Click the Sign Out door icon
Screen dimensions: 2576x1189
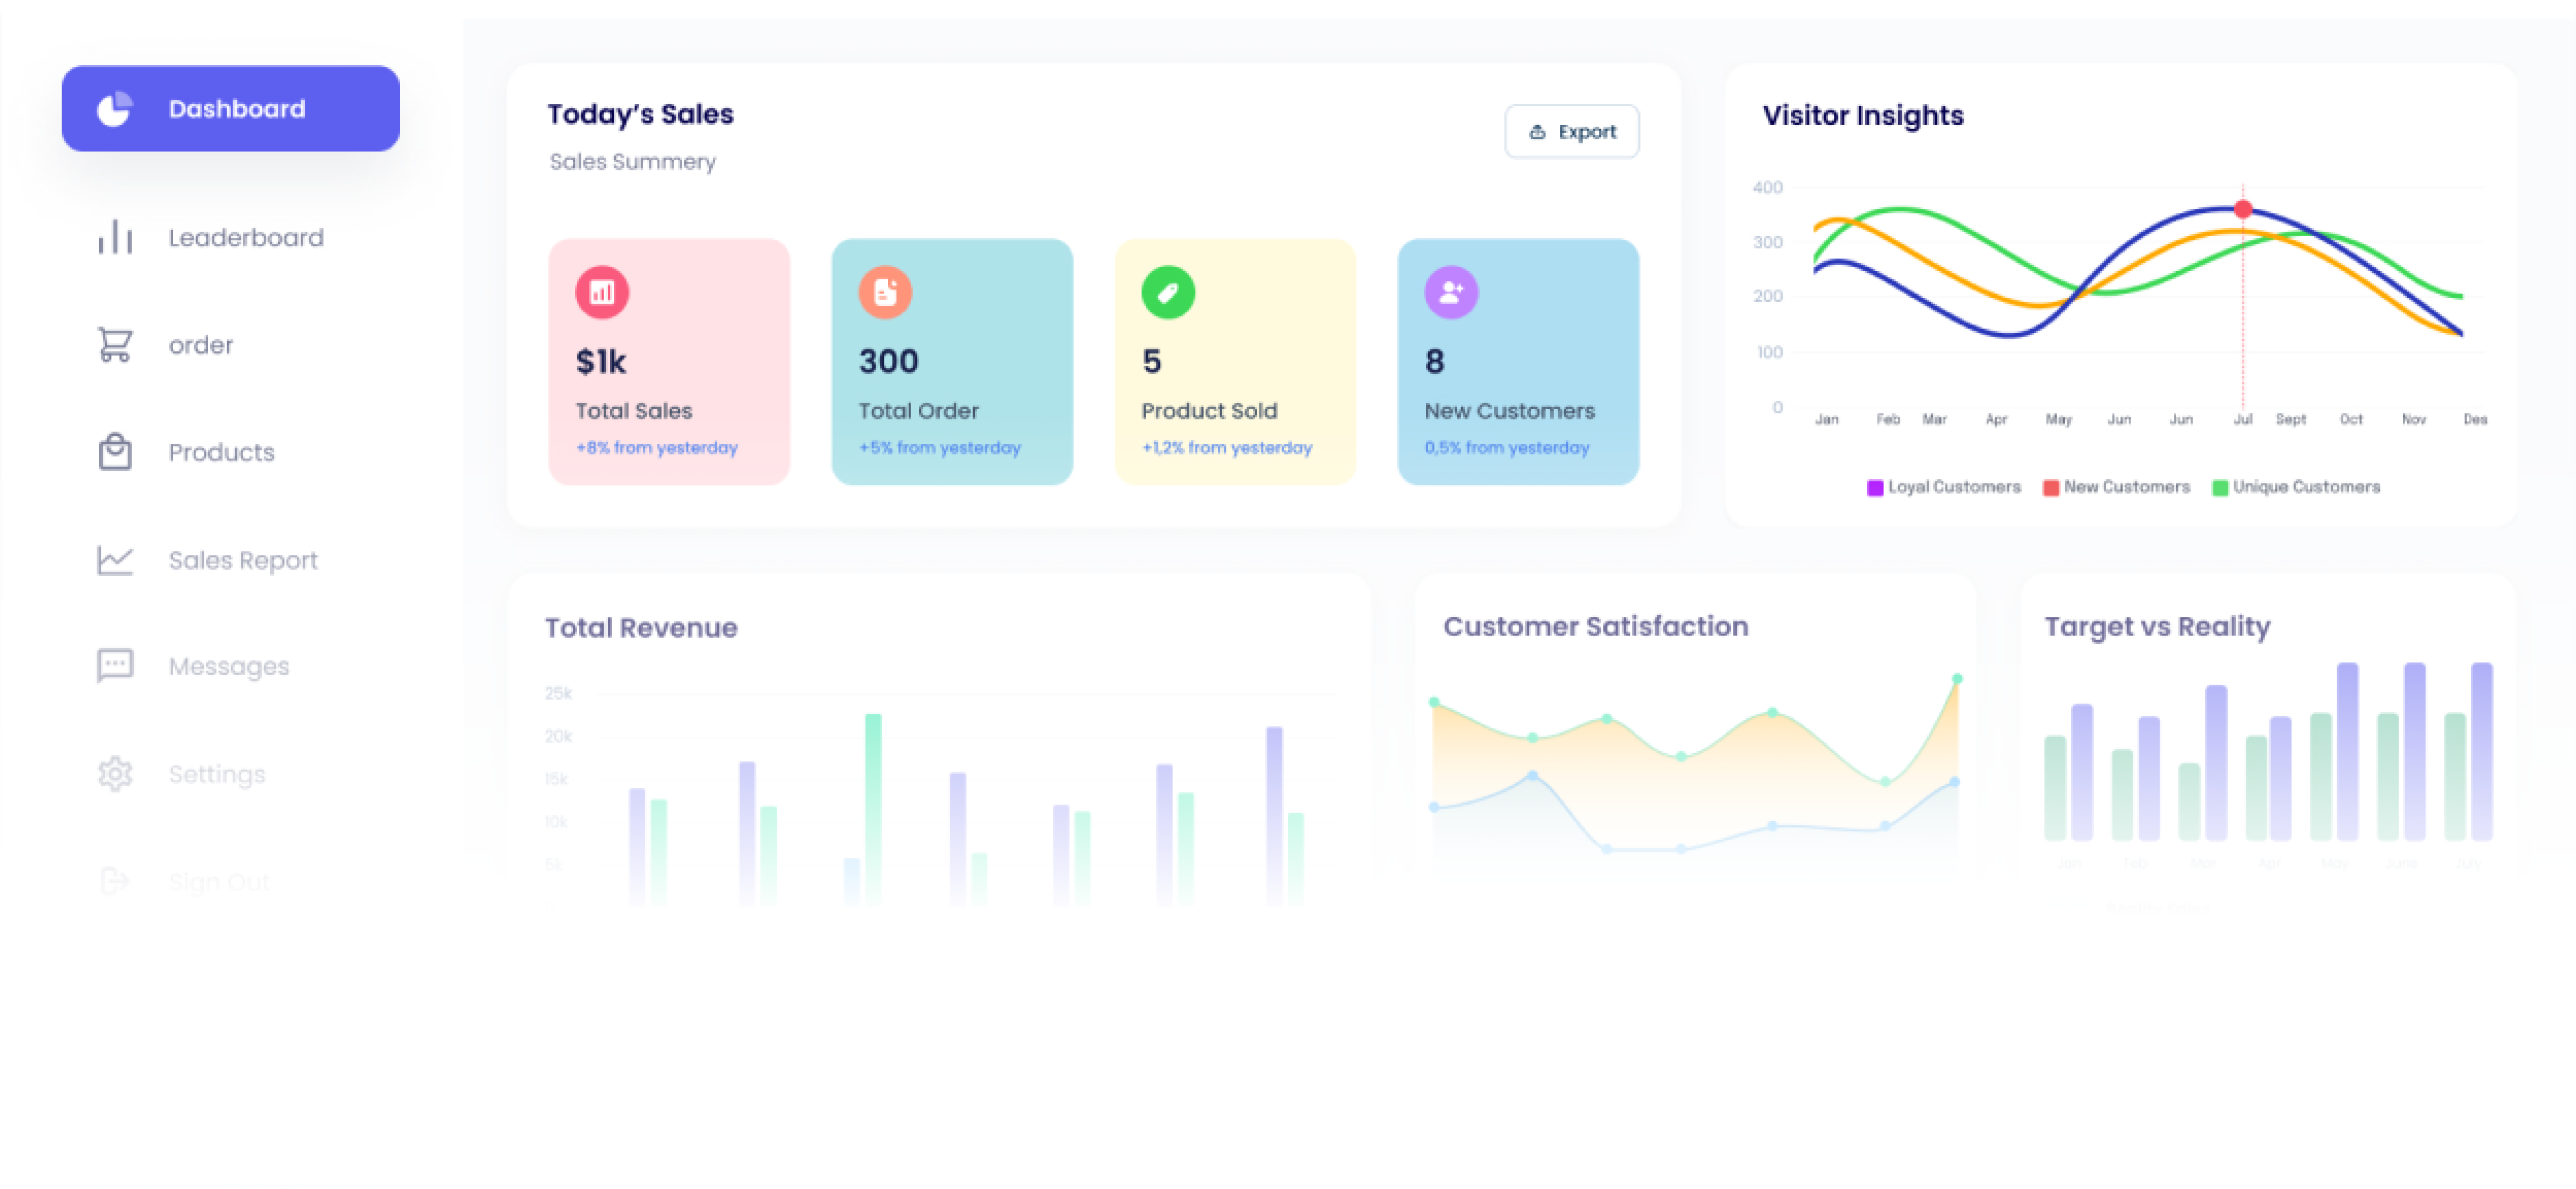[115, 881]
